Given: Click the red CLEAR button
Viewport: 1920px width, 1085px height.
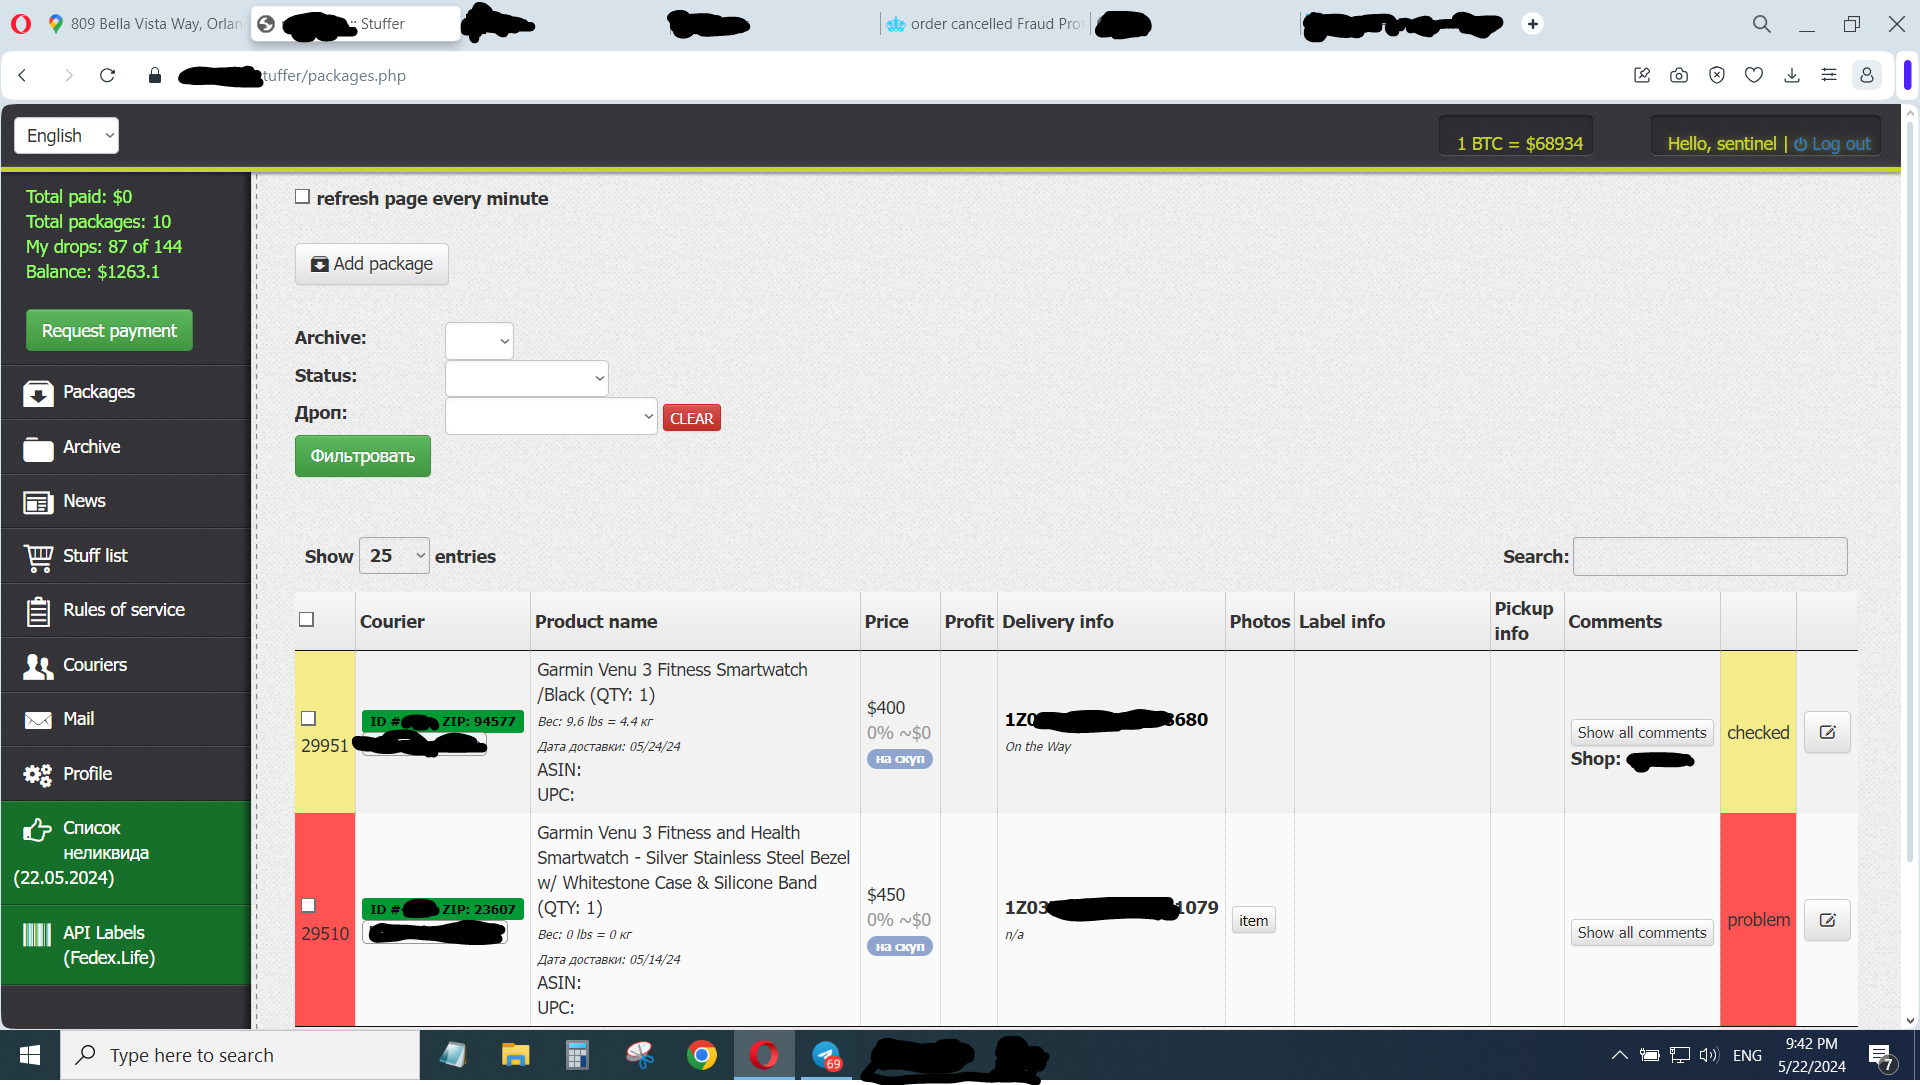Looking at the screenshot, I should click(x=692, y=418).
